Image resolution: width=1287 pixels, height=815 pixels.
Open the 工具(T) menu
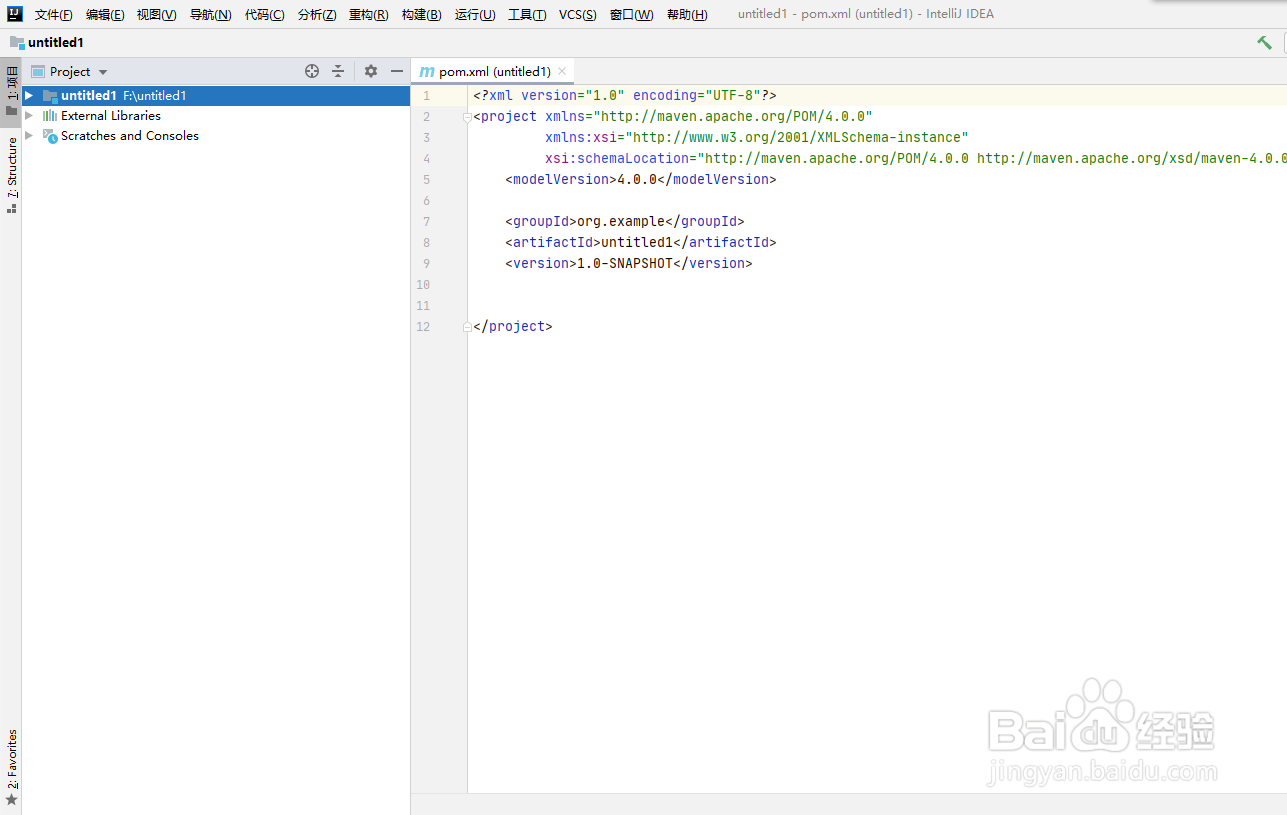[527, 15]
